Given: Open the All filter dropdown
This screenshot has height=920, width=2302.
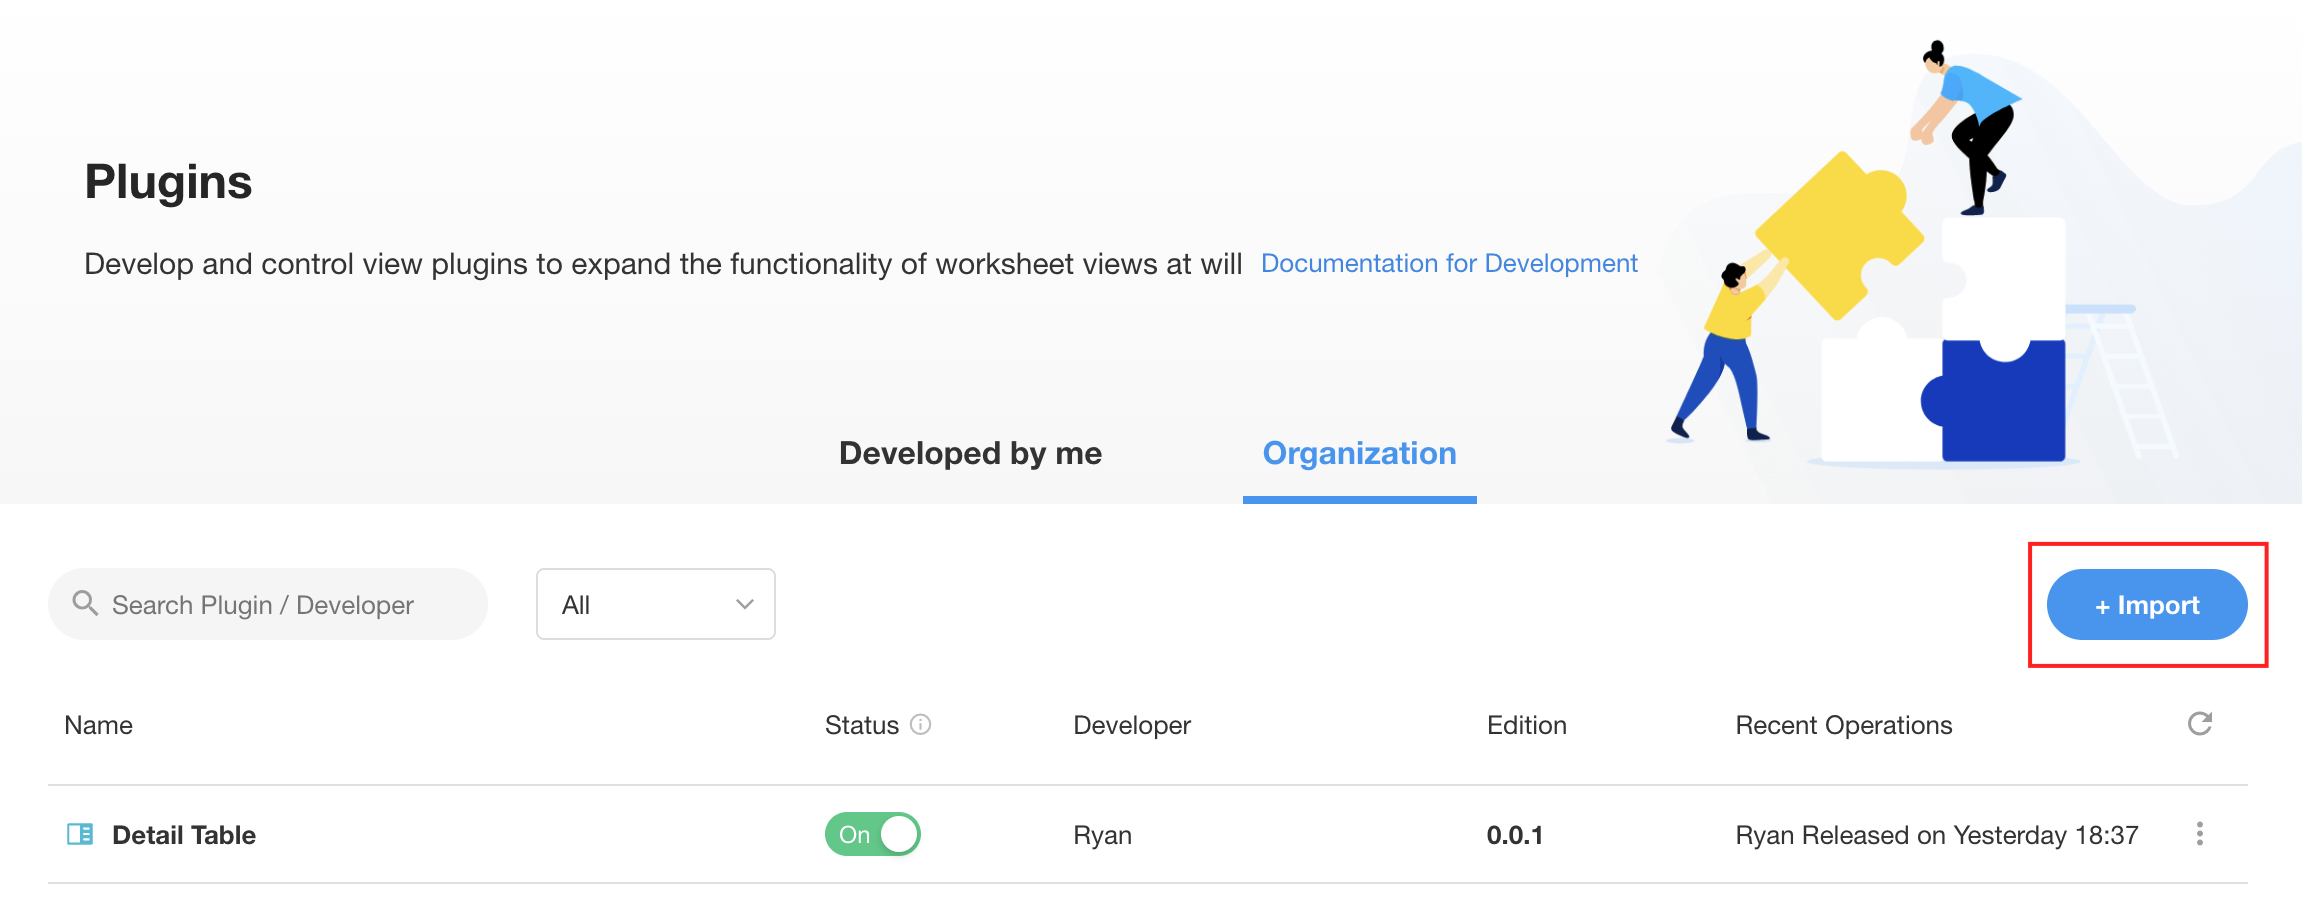Looking at the screenshot, I should click(656, 604).
